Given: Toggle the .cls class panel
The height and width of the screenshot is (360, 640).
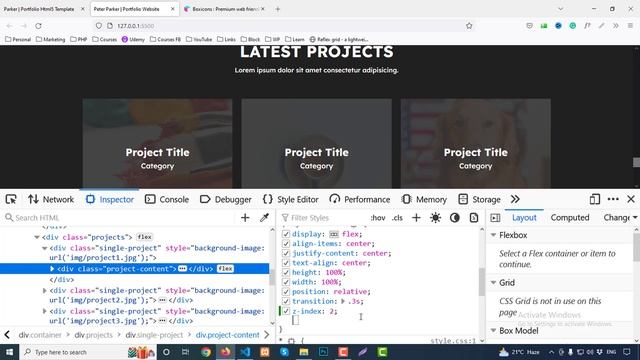Looking at the screenshot, I should [397, 218].
